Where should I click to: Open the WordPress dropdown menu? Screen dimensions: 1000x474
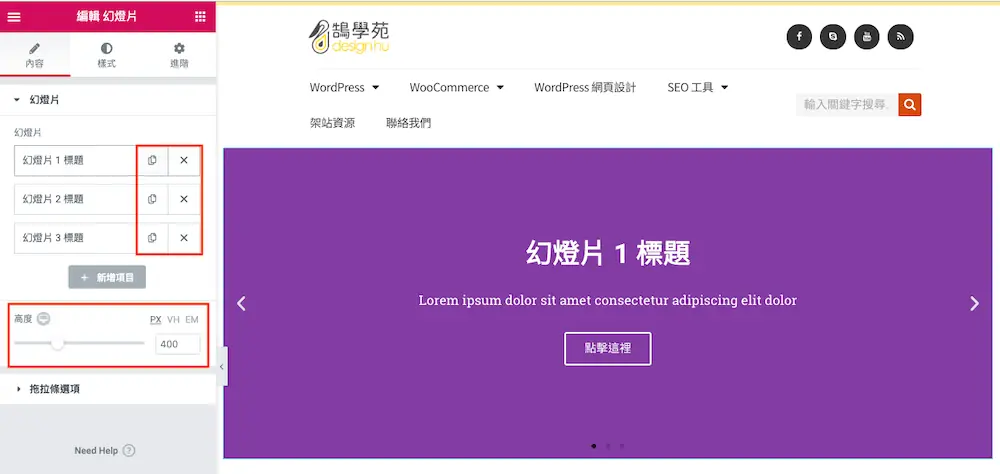(344, 87)
